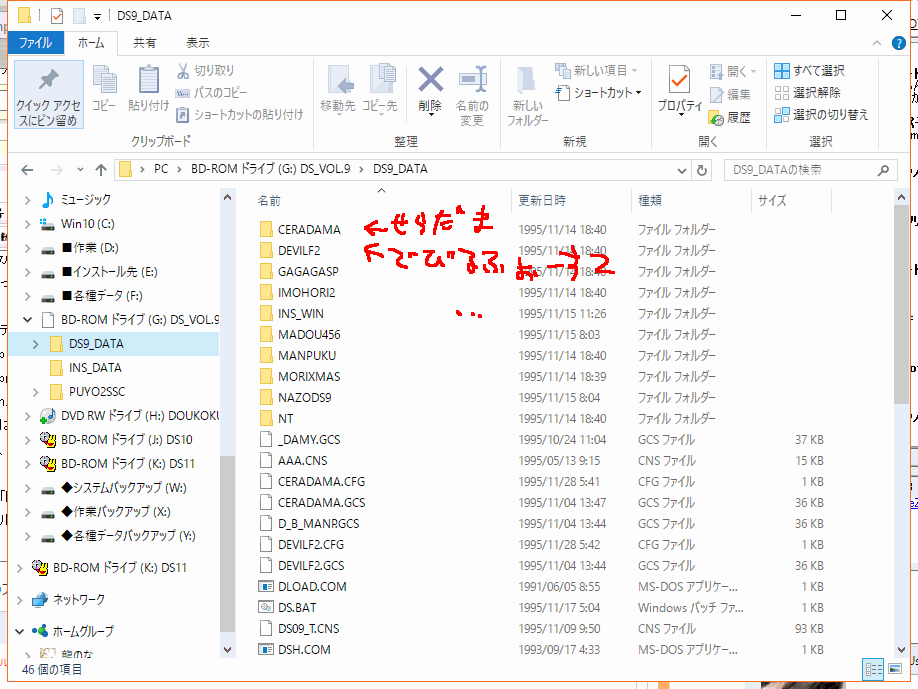Switch to details view button

870,669
